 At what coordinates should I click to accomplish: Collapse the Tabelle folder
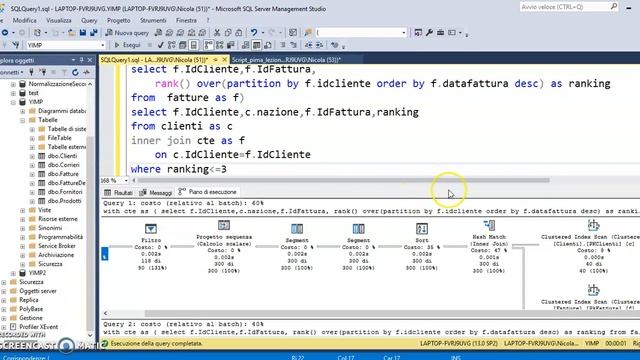click(x=23, y=120)
